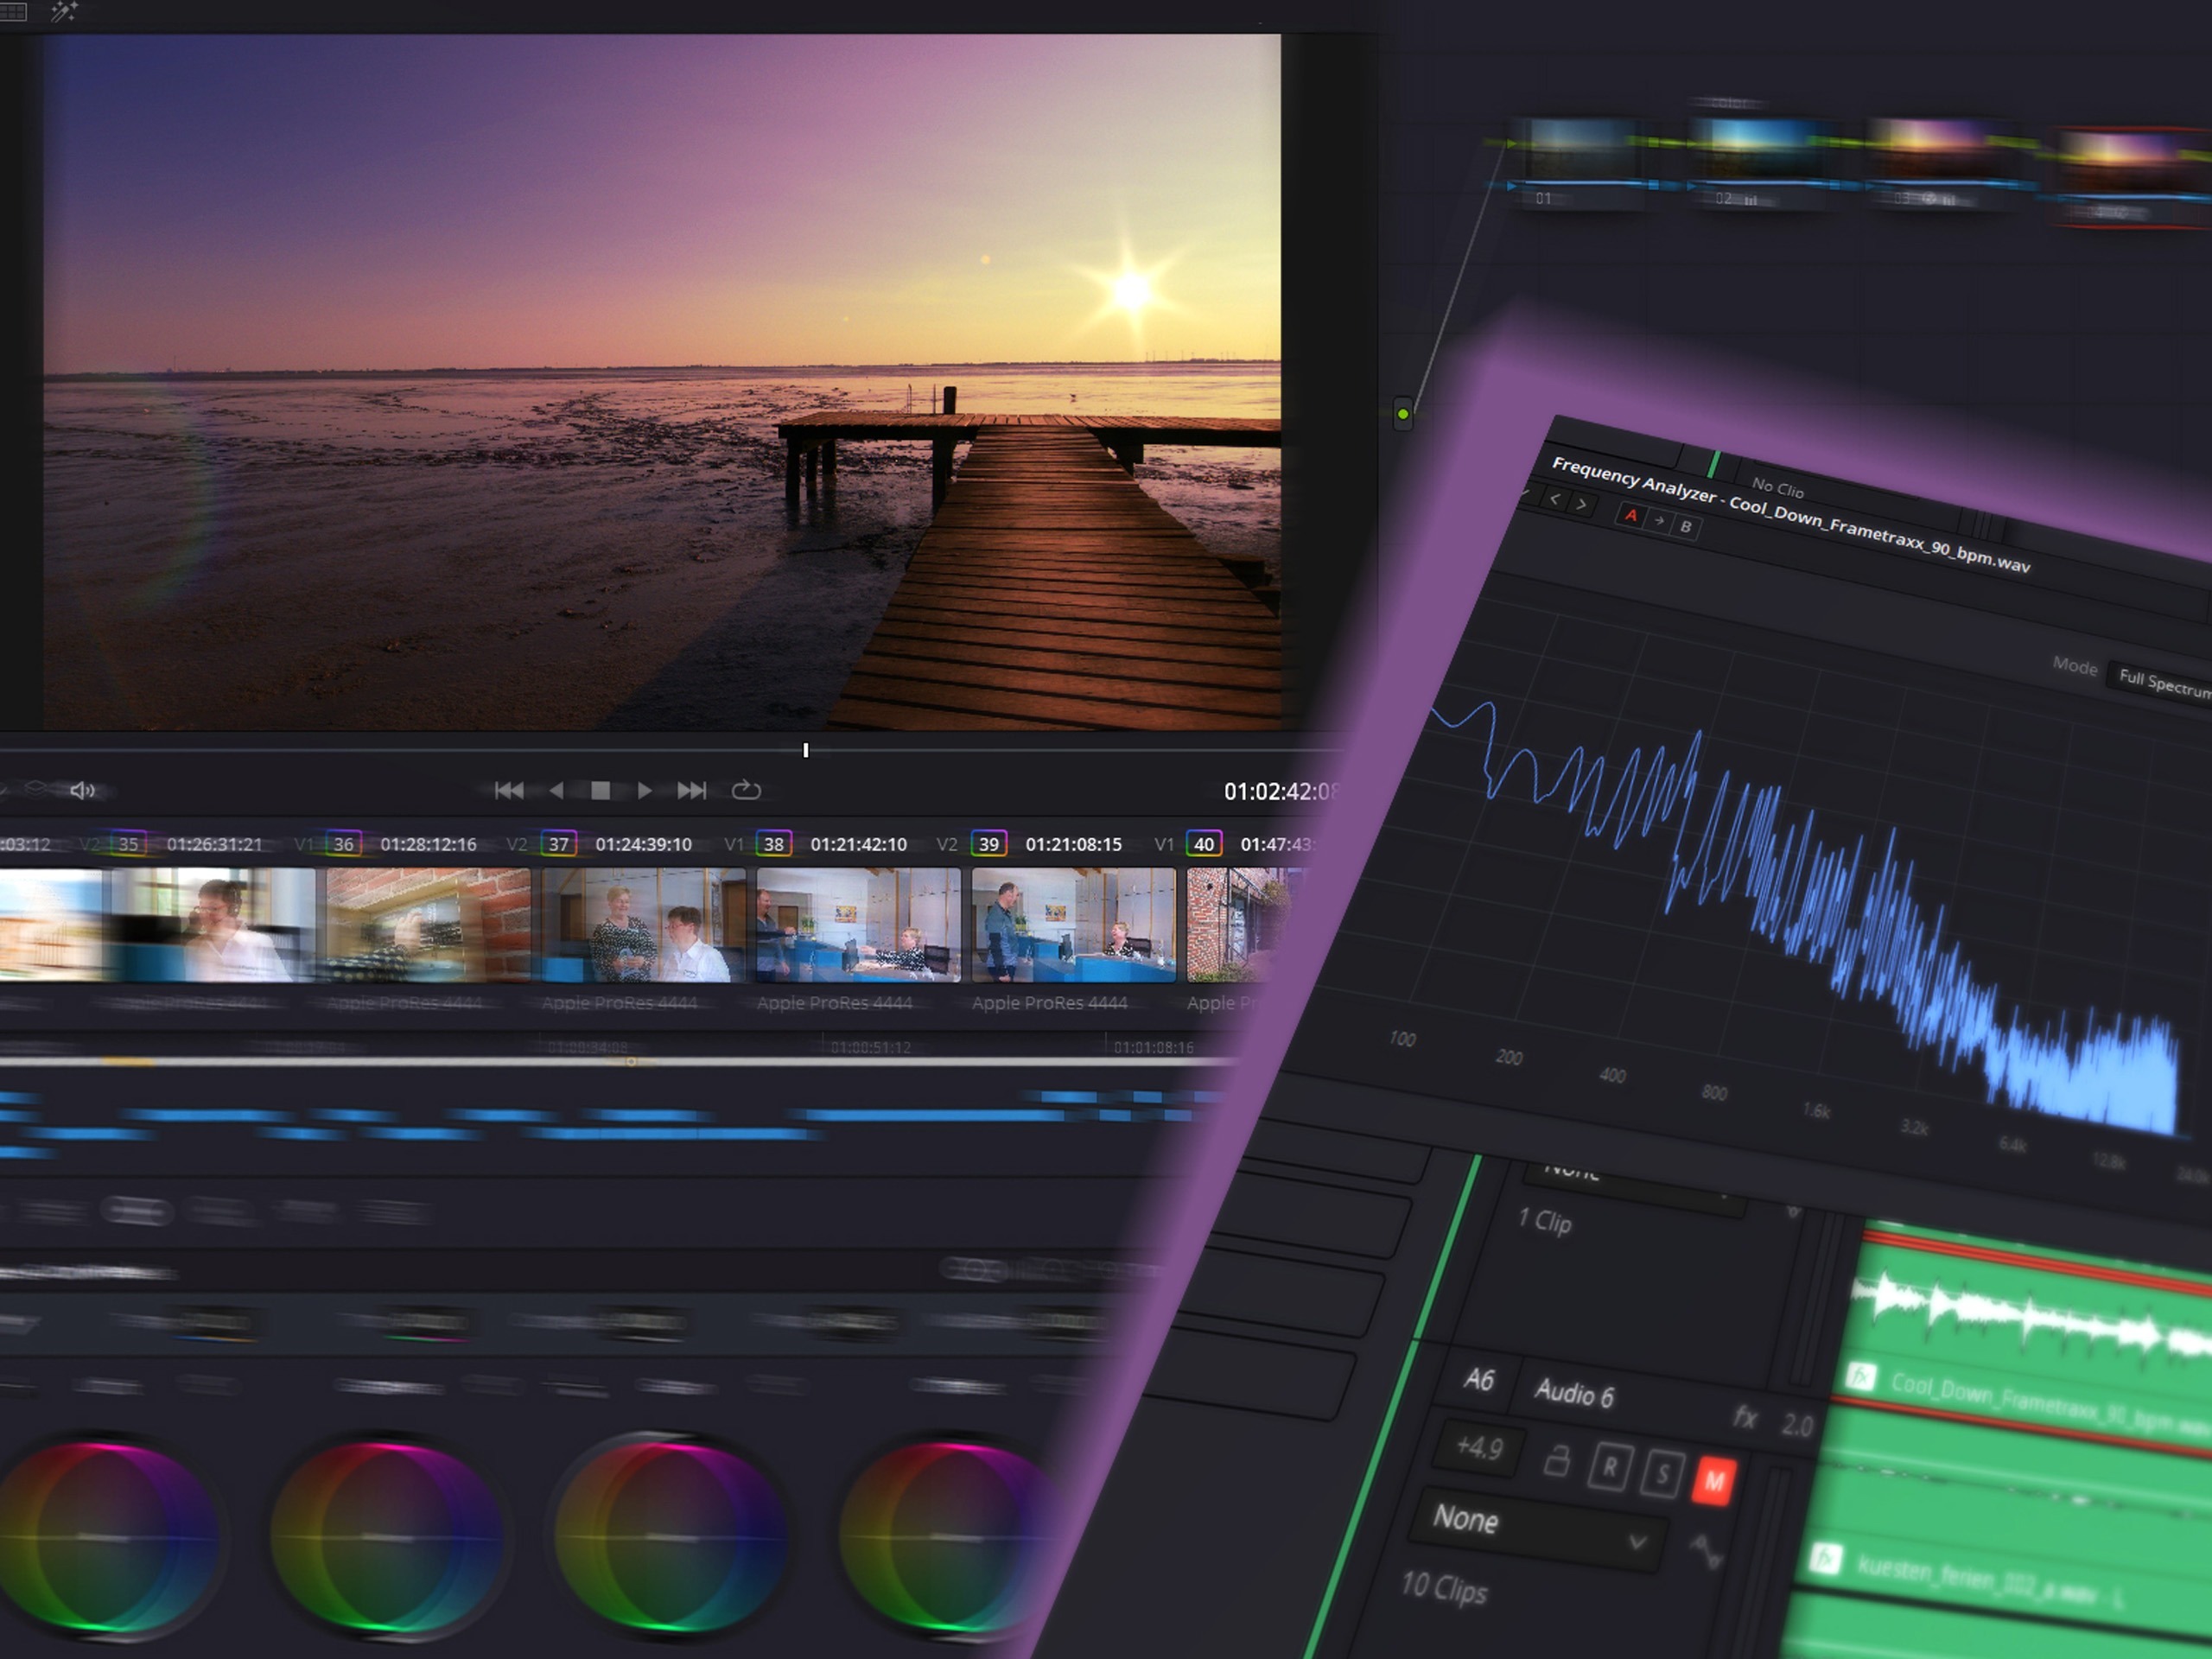Click the Apple ProRes 4444 label under clip 39

point(1049,1003)
